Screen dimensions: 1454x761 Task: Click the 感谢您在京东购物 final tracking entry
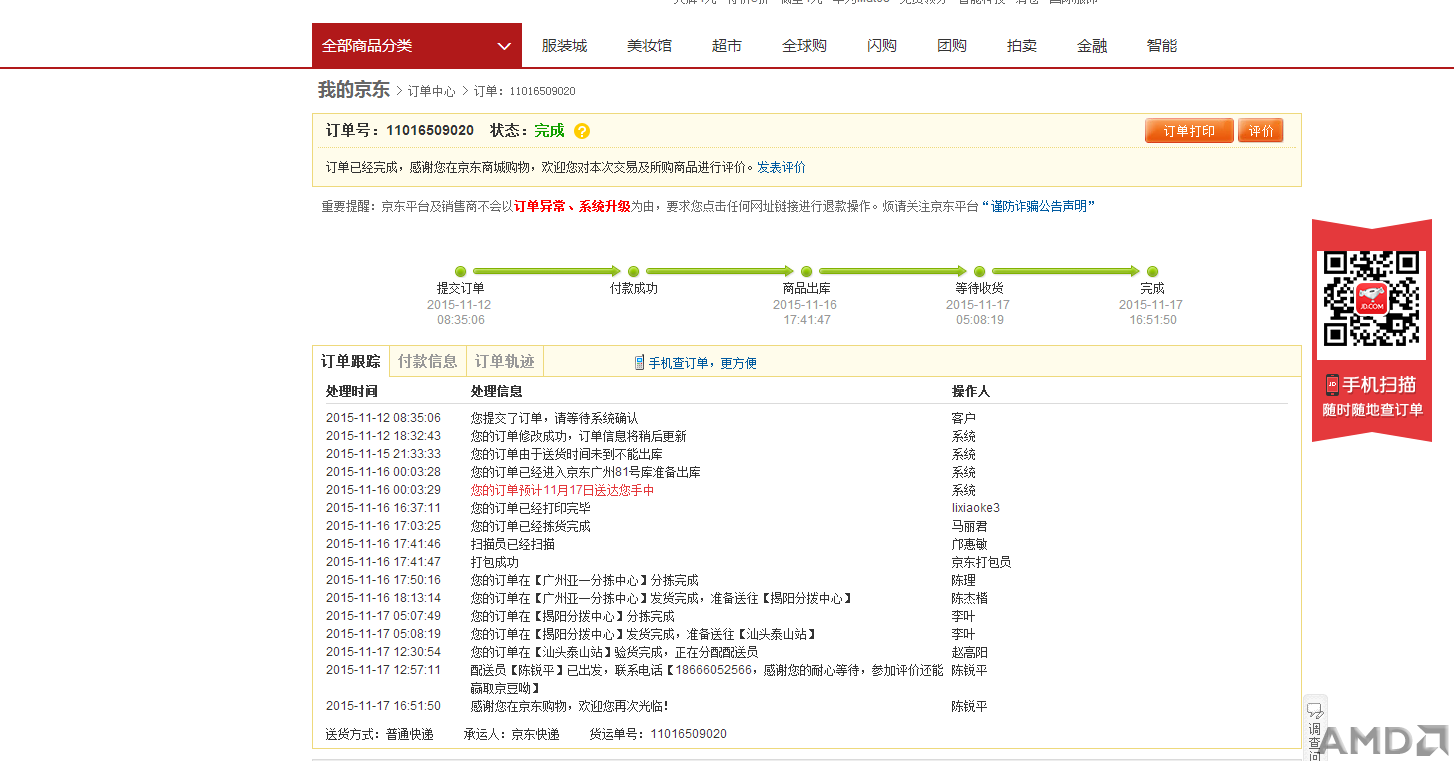570,706
